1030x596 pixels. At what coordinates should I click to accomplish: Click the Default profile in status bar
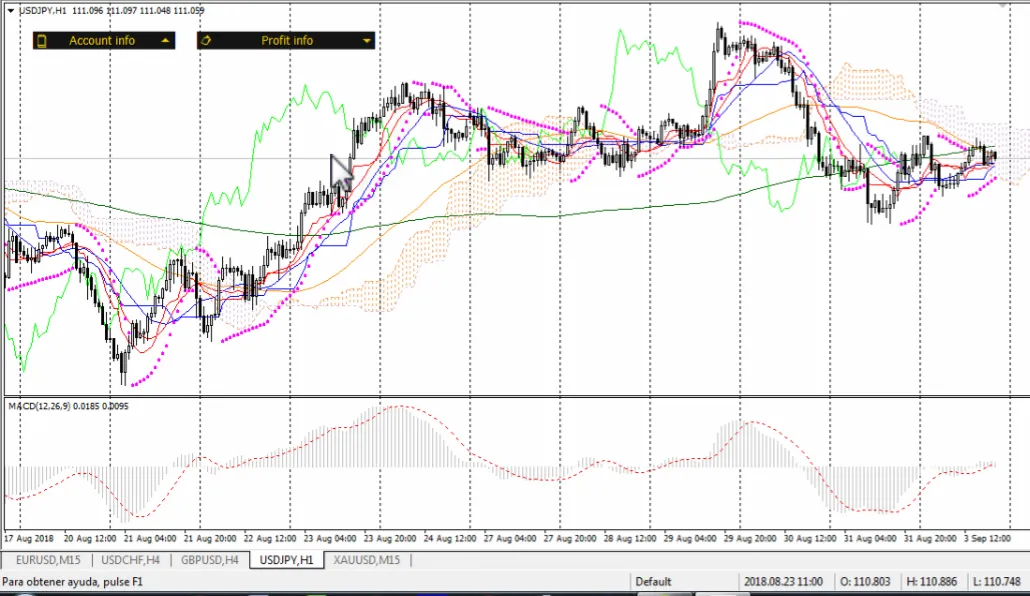653,582
